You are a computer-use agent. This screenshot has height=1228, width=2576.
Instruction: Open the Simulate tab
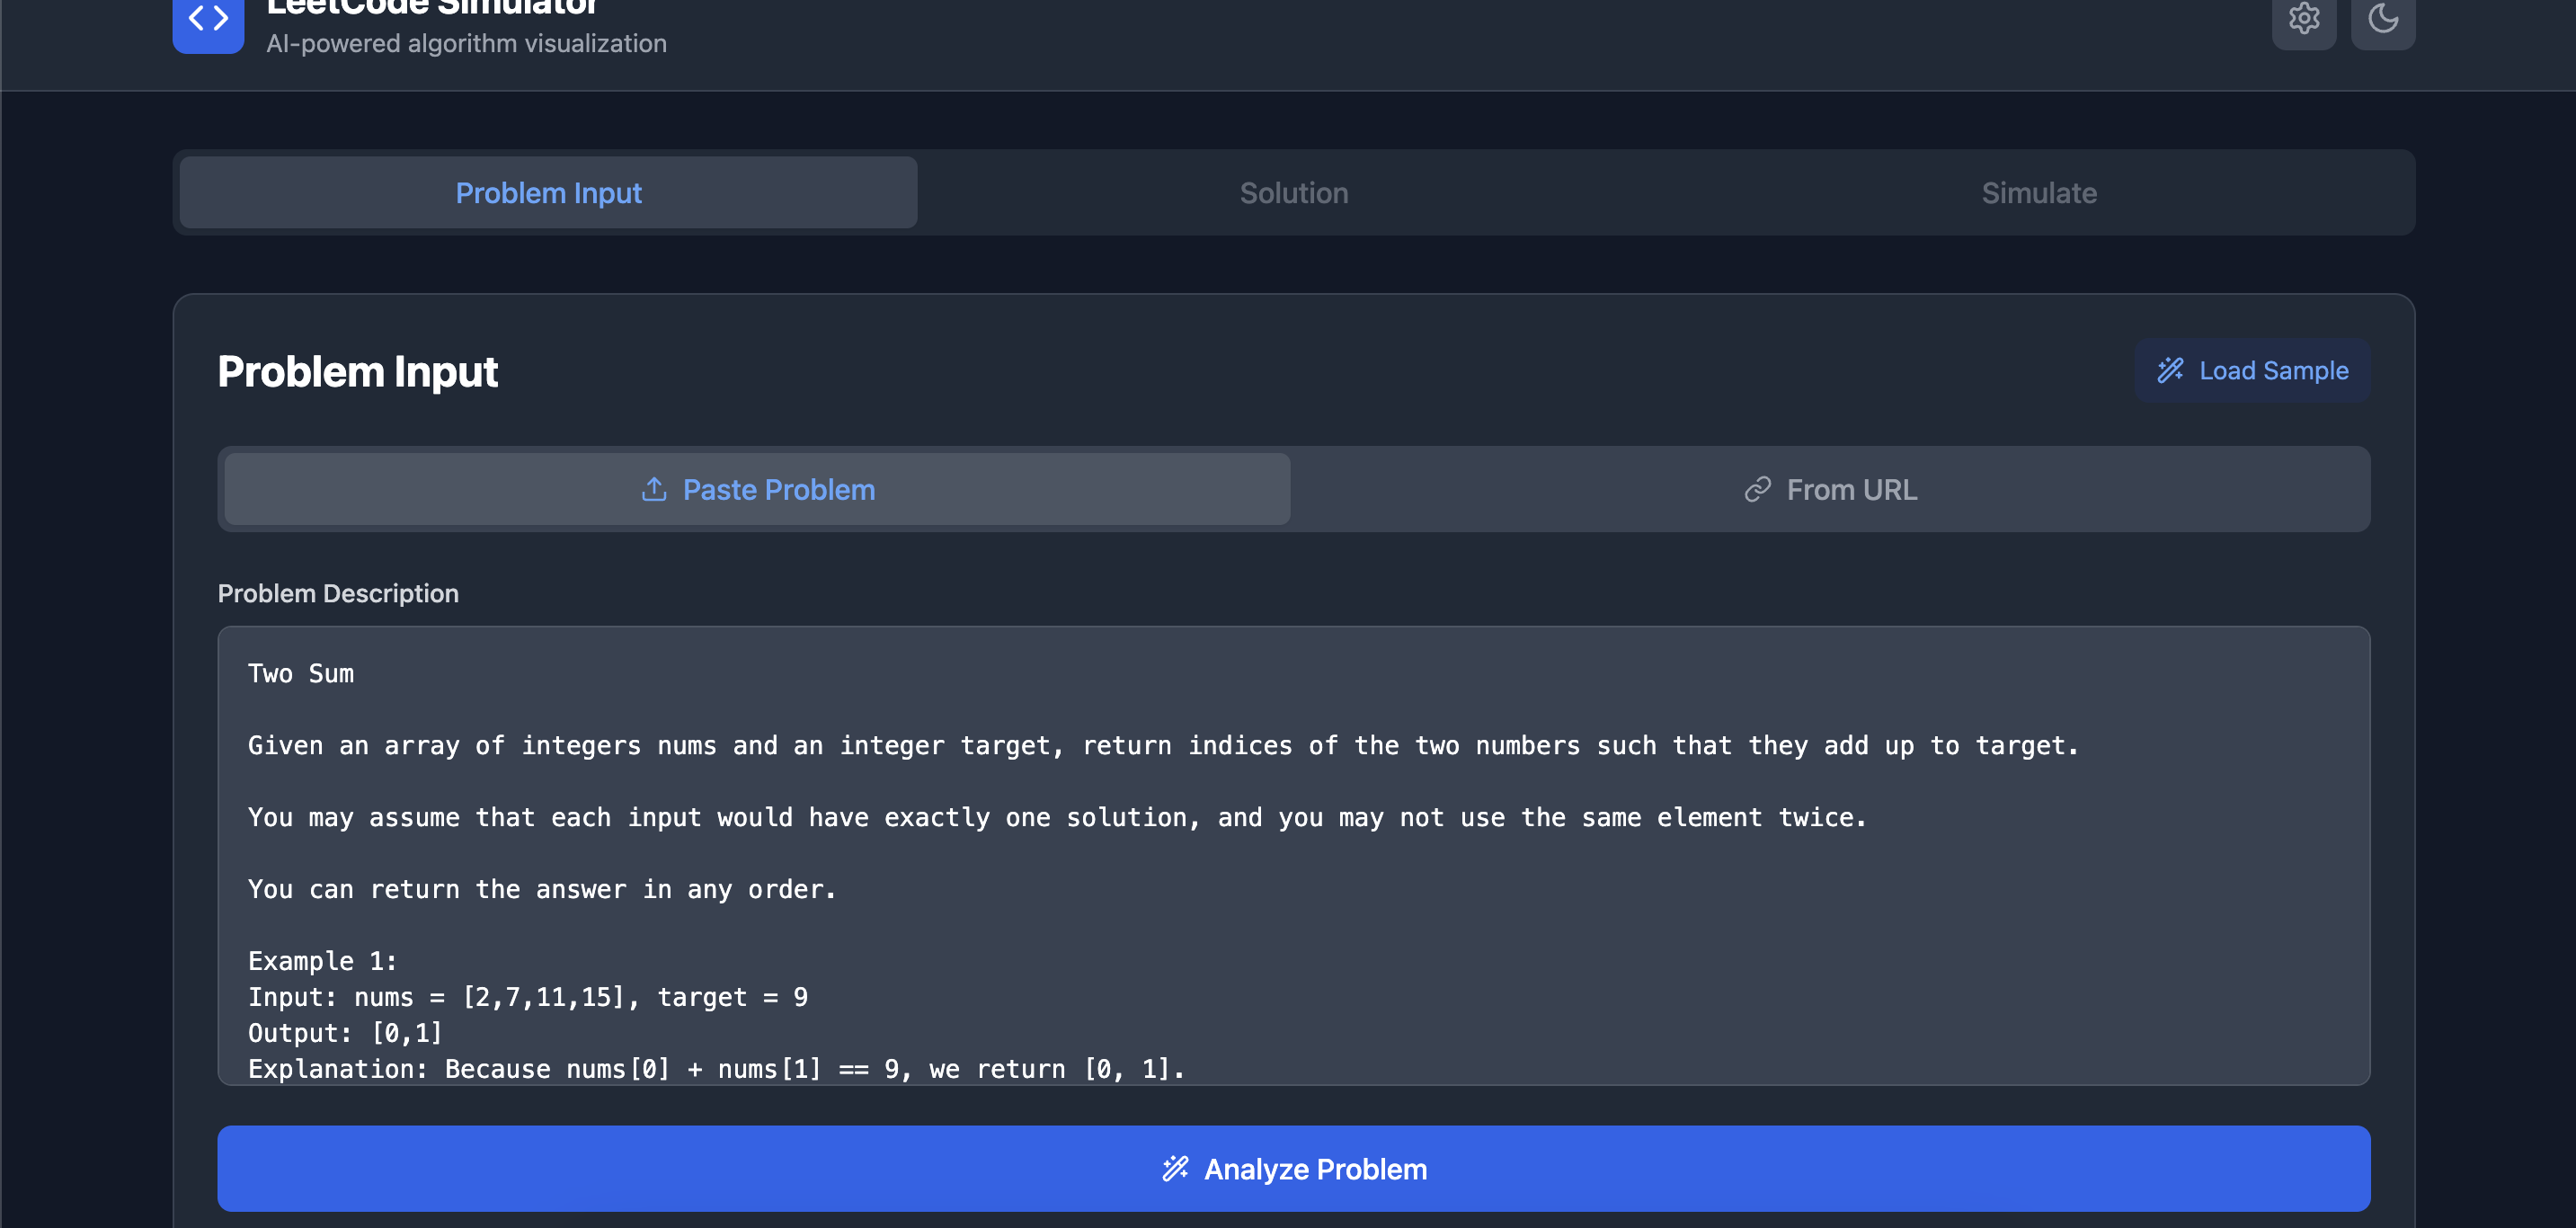tap(2038, 193)
